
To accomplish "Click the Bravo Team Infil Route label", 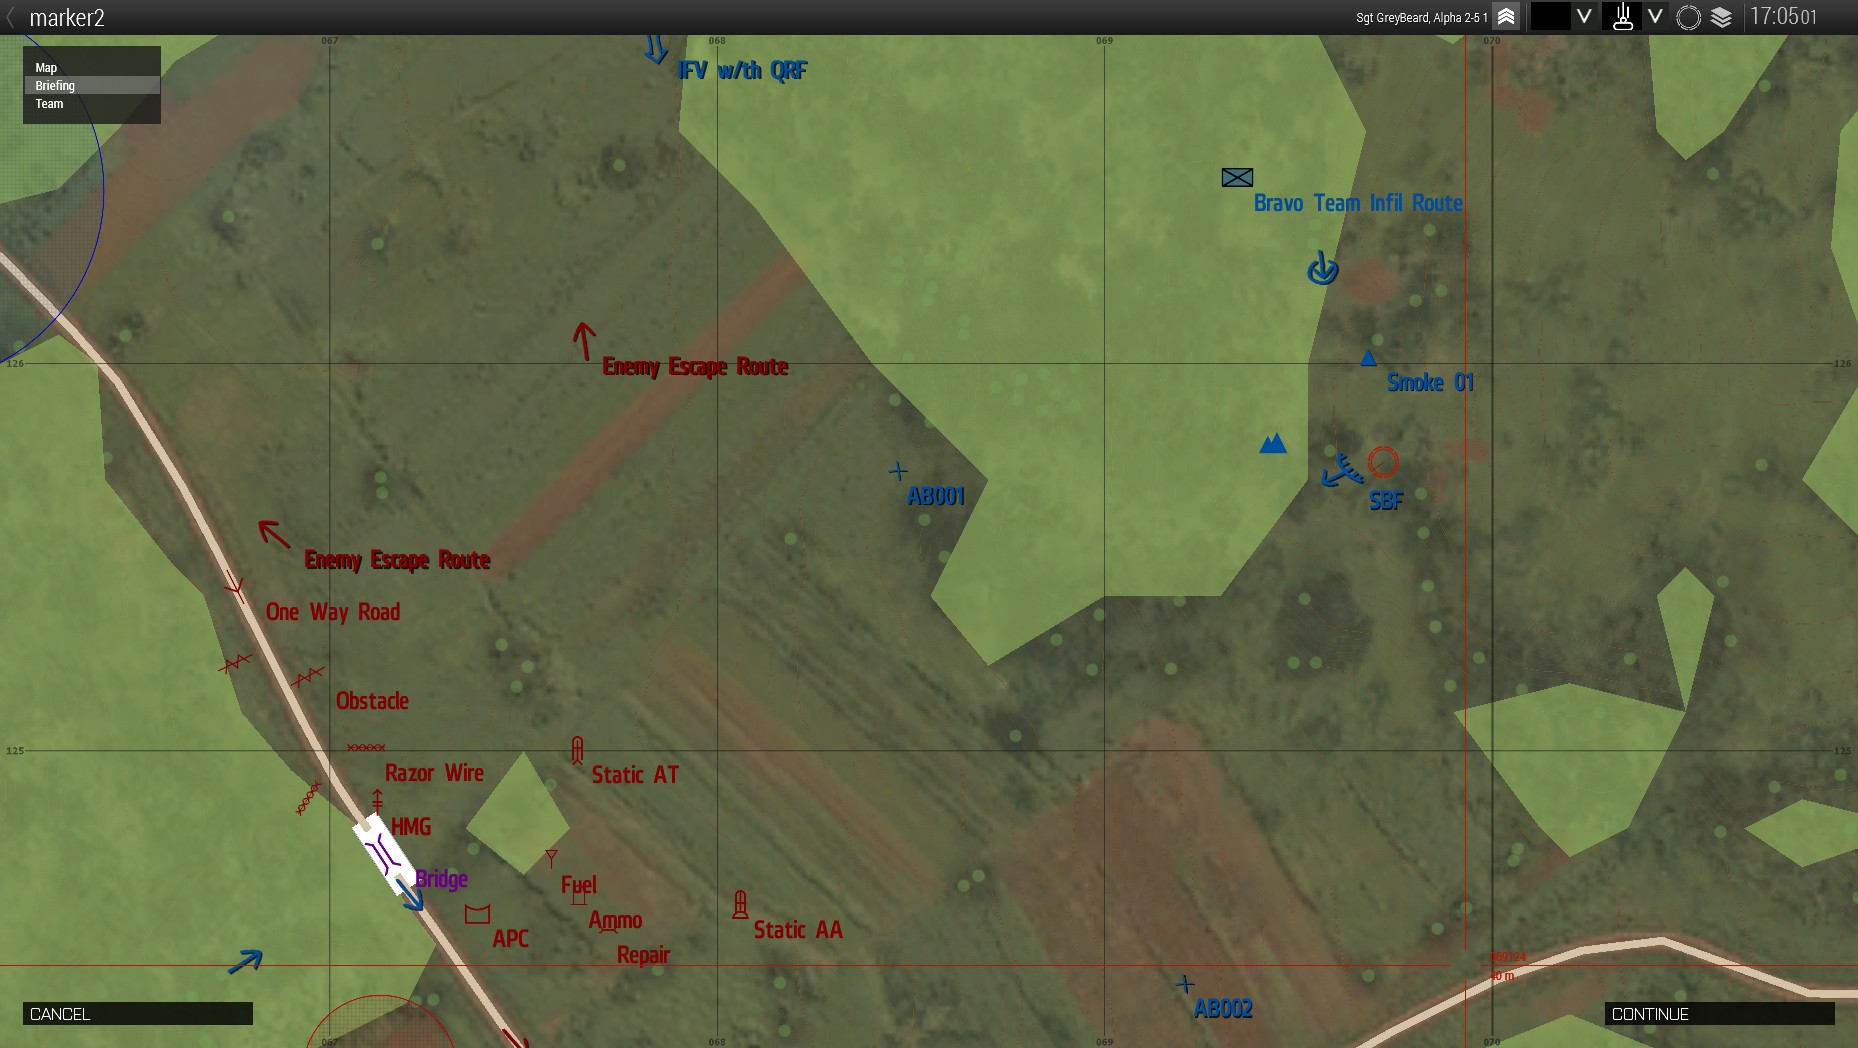I will pos(1358,203).
